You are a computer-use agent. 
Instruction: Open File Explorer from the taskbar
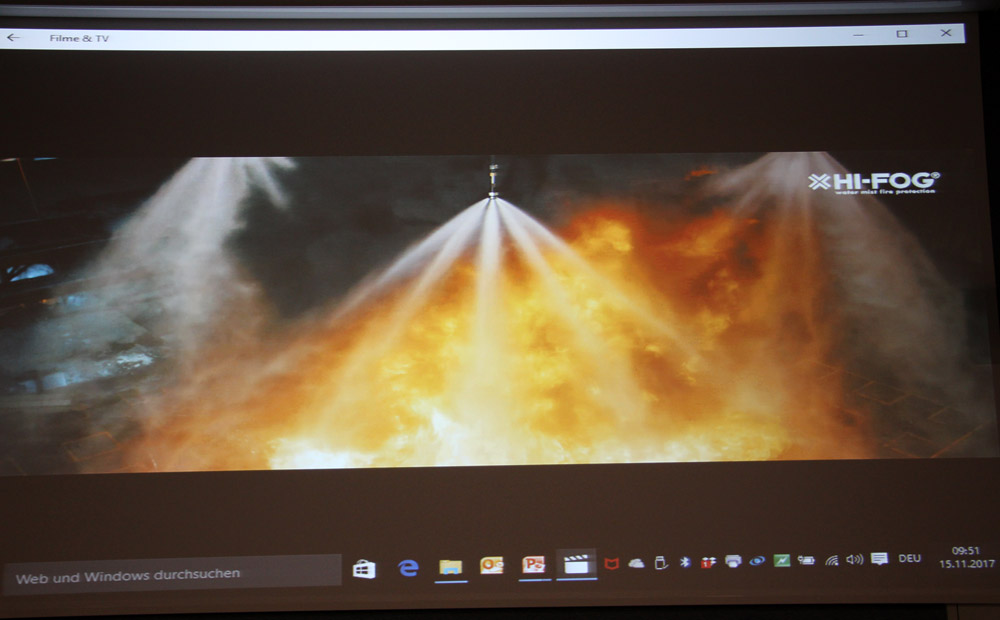[x=451, y=566]
